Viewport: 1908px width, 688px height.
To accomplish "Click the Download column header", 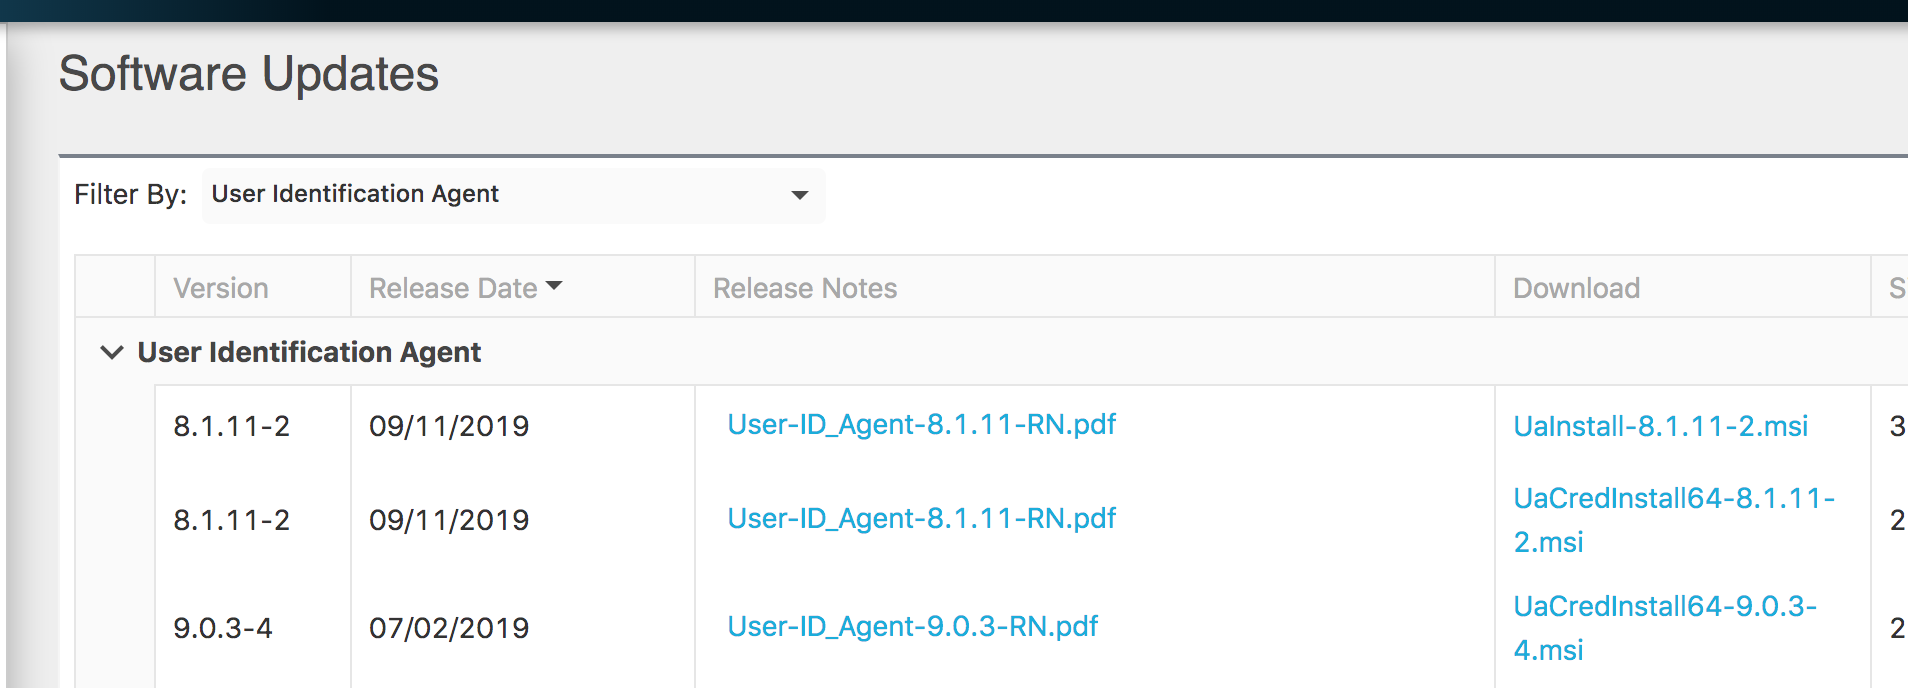I will click(x=1576, y=288).
